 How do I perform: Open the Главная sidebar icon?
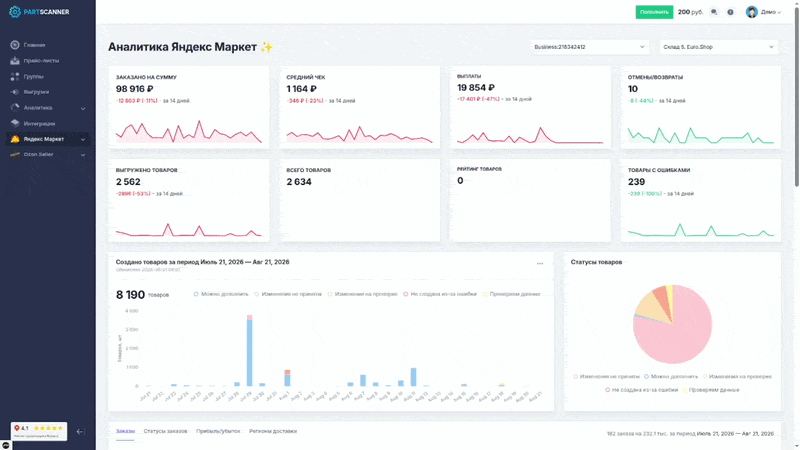15,45
